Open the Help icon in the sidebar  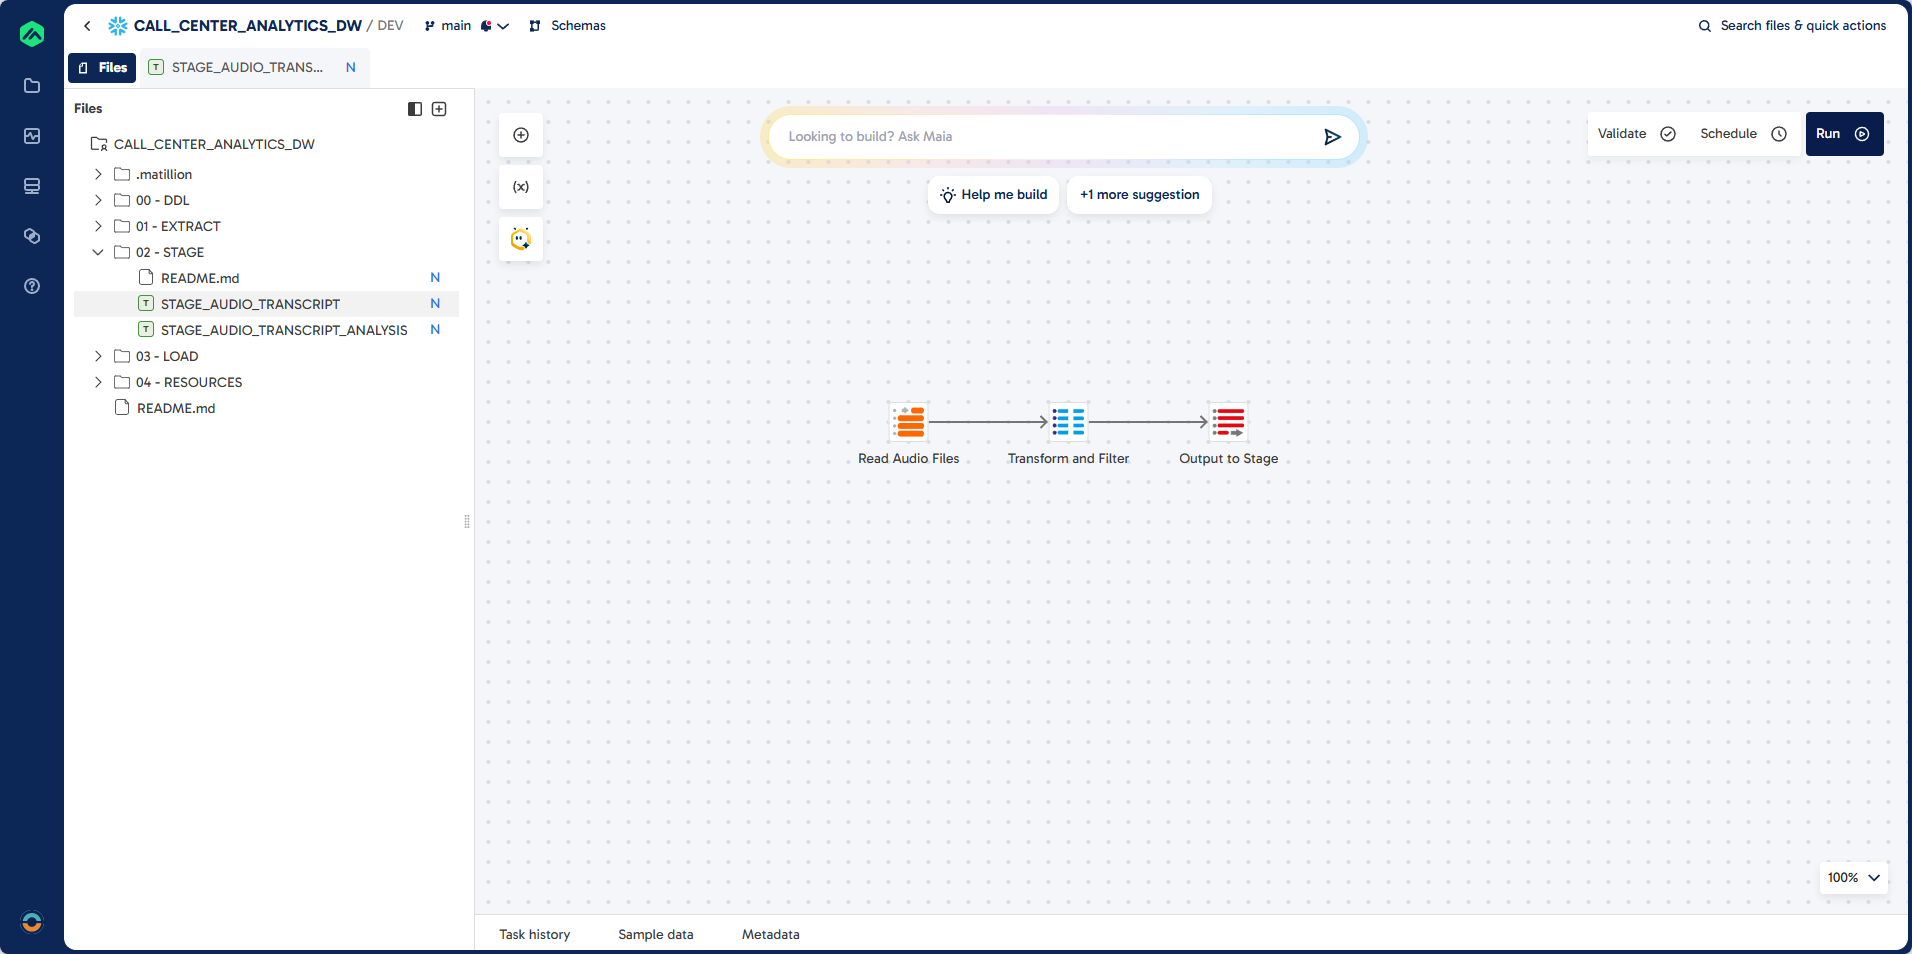(32, 286)
